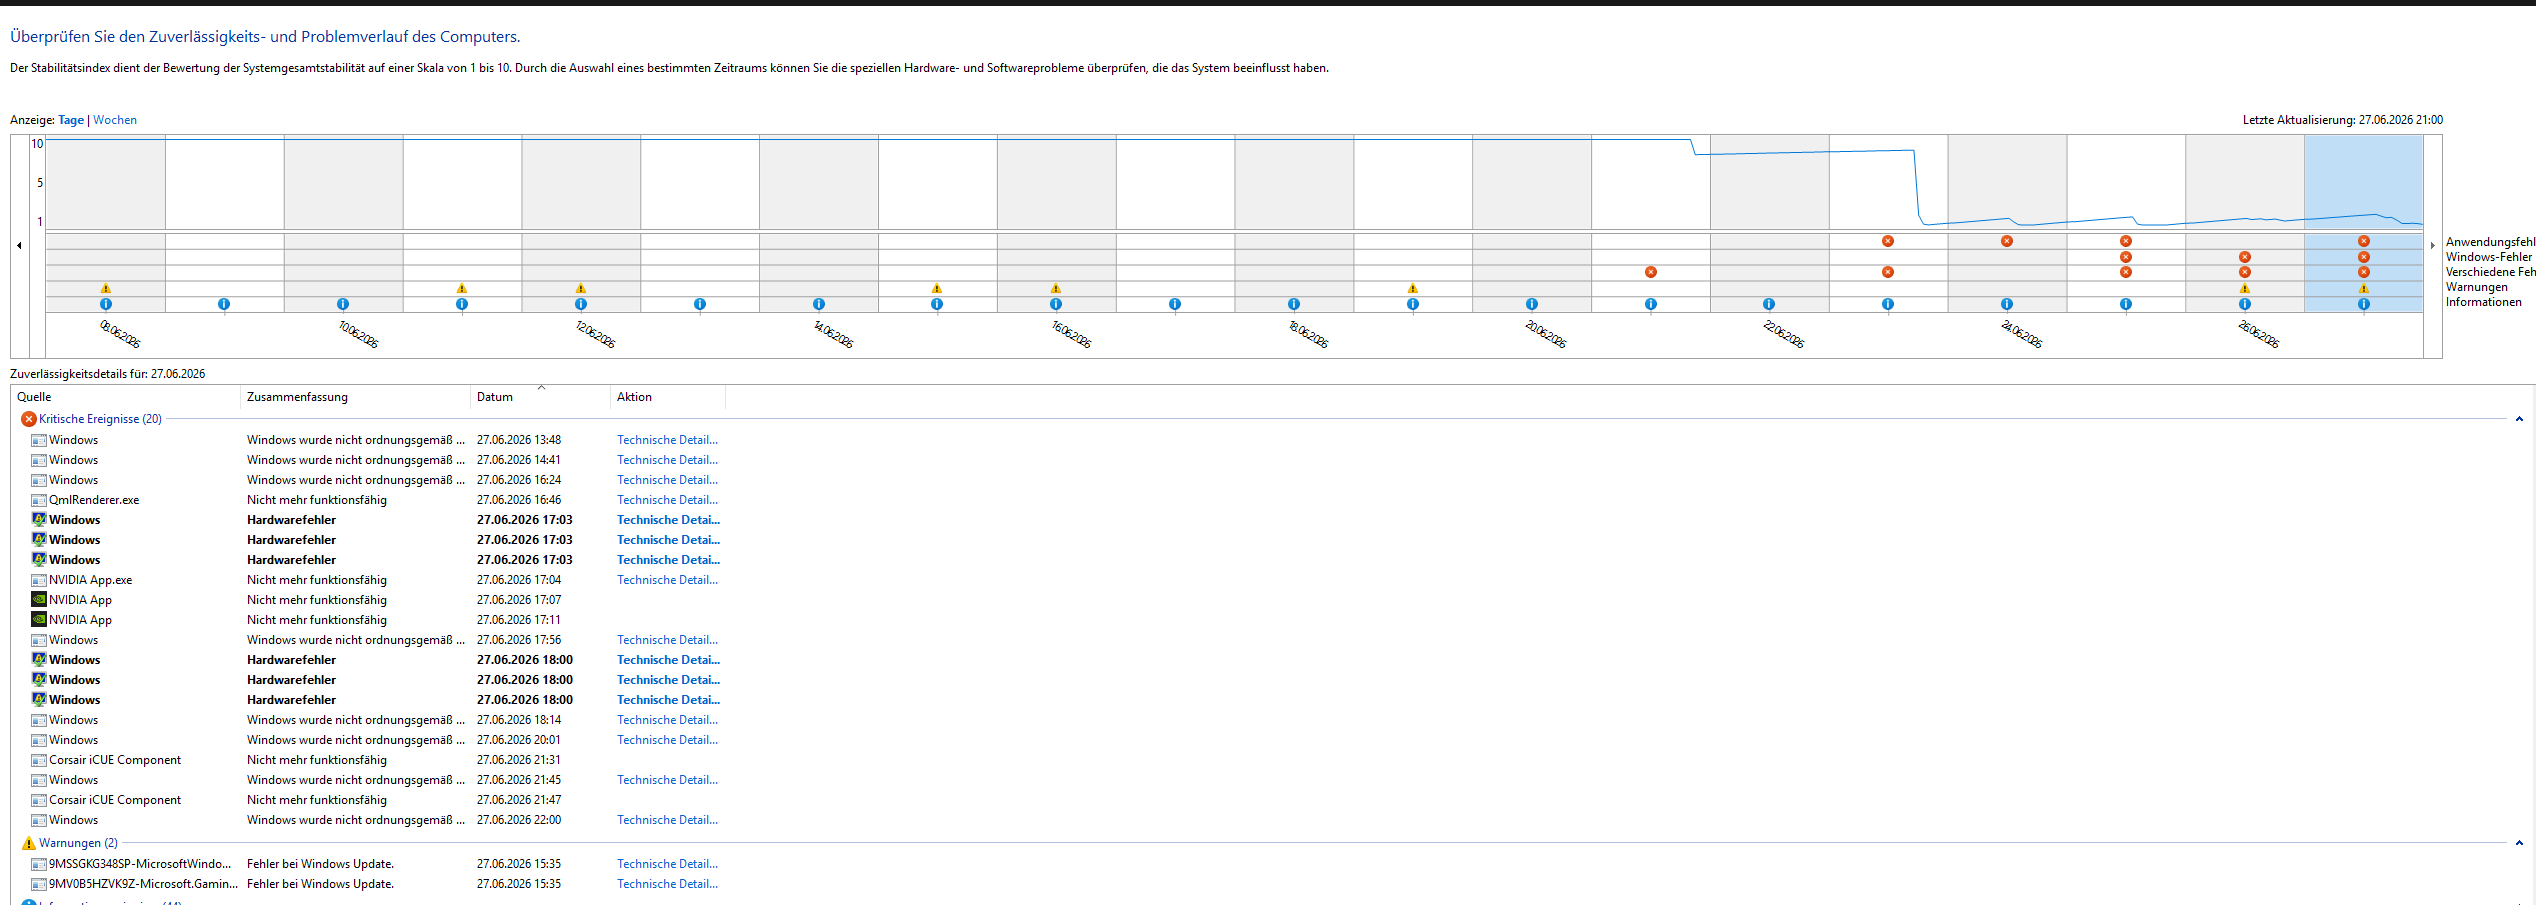Sort list by Quelle column header
Screen dimensions: 2536x905
[125, 397]
